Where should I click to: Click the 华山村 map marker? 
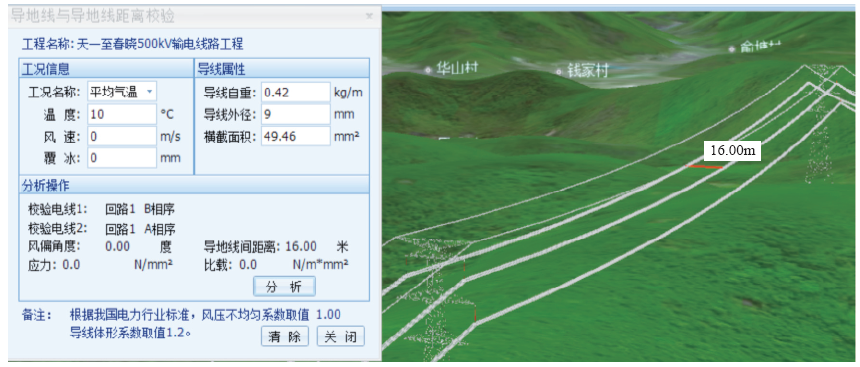click(x=452, y=68)
